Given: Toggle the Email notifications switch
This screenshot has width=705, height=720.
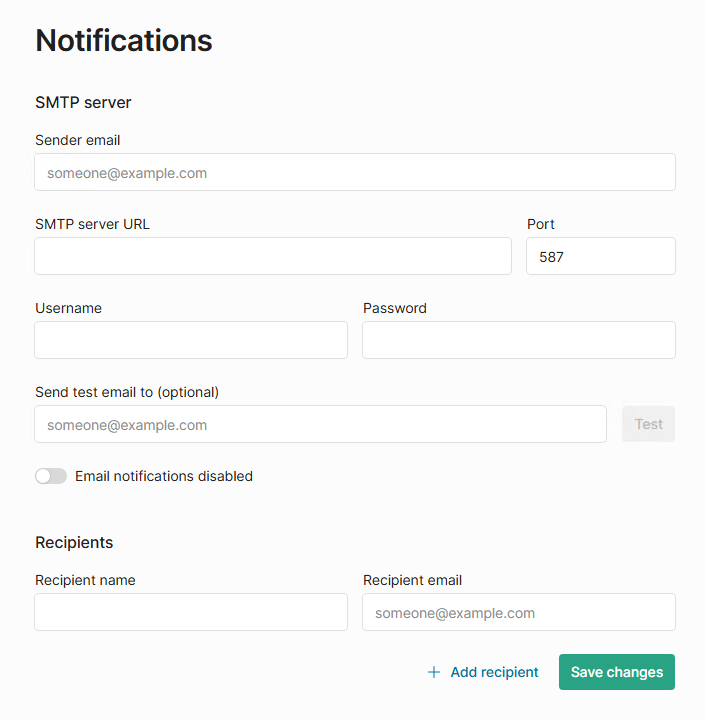Looking at the screenshot, I should point(51,476).
